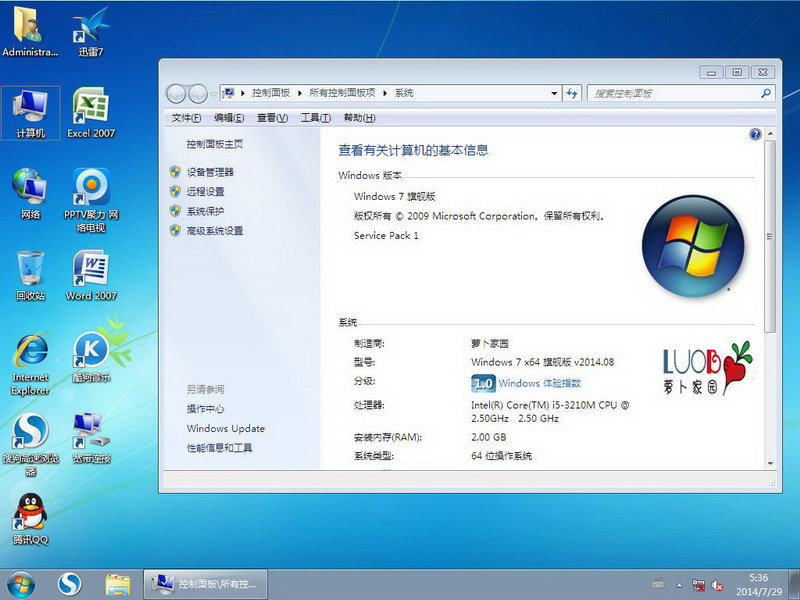
Task: Open the 回收站 recycle bin icon
Action: coord(31,276)
